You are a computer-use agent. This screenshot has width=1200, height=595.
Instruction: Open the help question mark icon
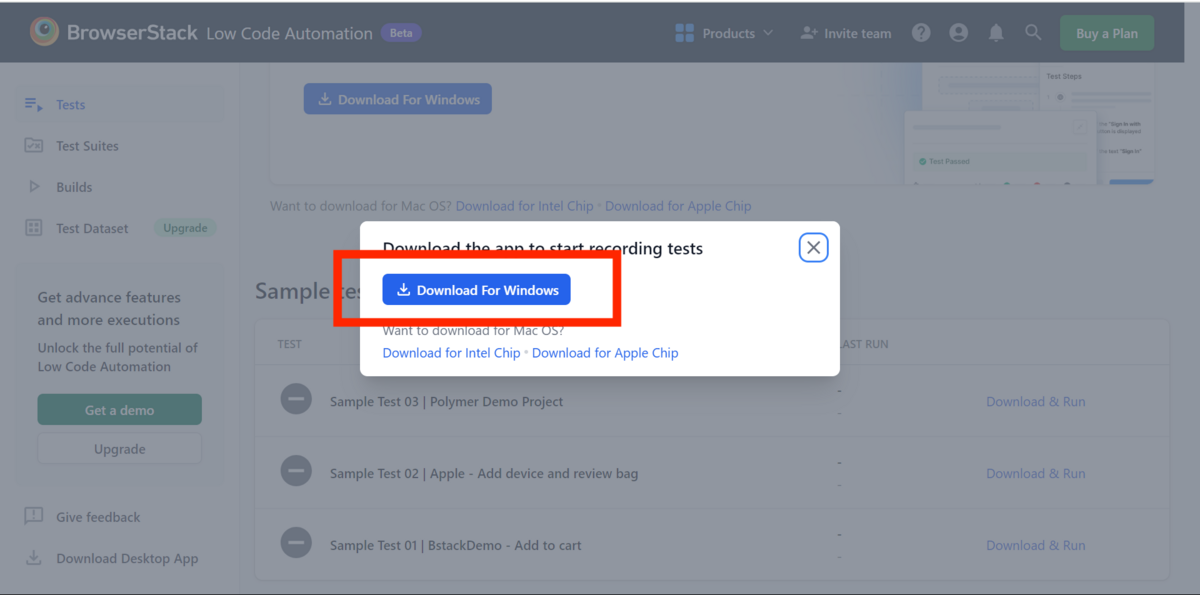(922, 33)
